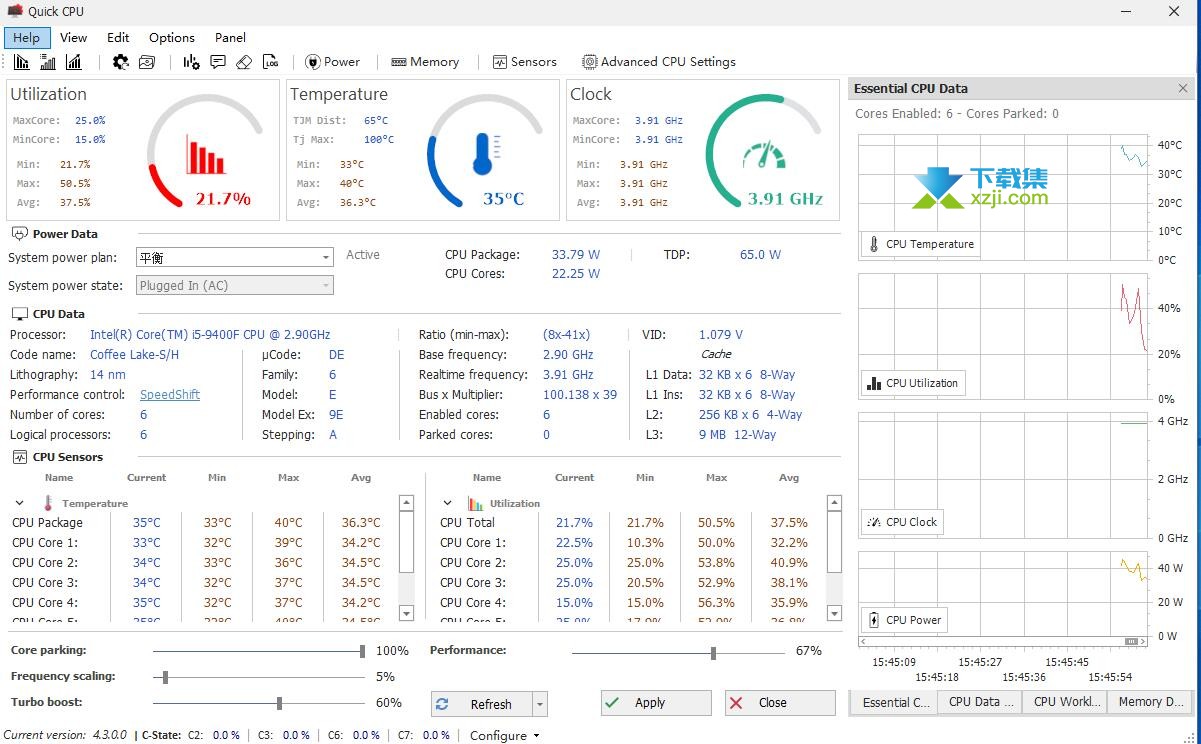The image size is (1201, 744).
Task: Click the thermometer icon beside Temperature sensor header
Action: (x=48, y=503)
